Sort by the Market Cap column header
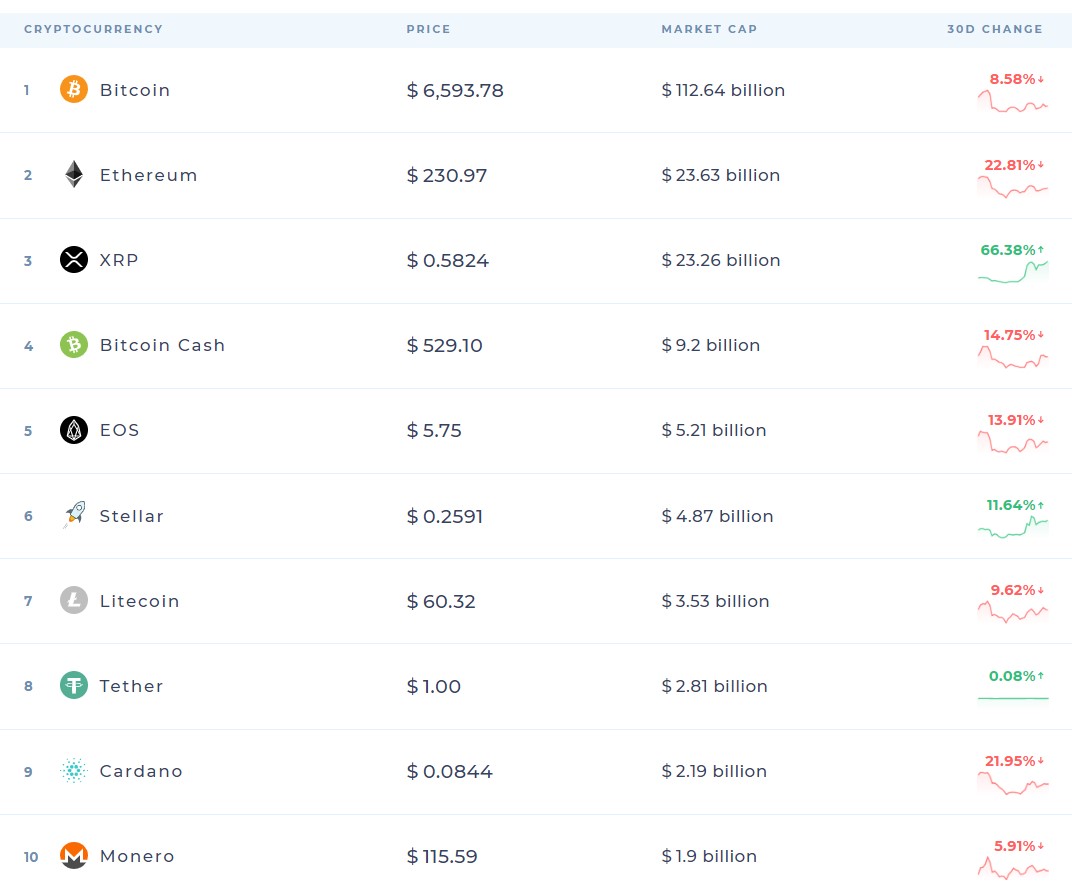This screenshot has width=1072, height=890. (709, 29)
